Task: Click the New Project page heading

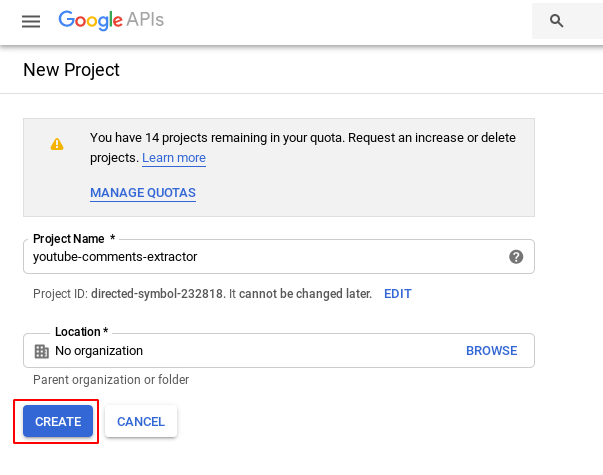Action: coord(71,70)
